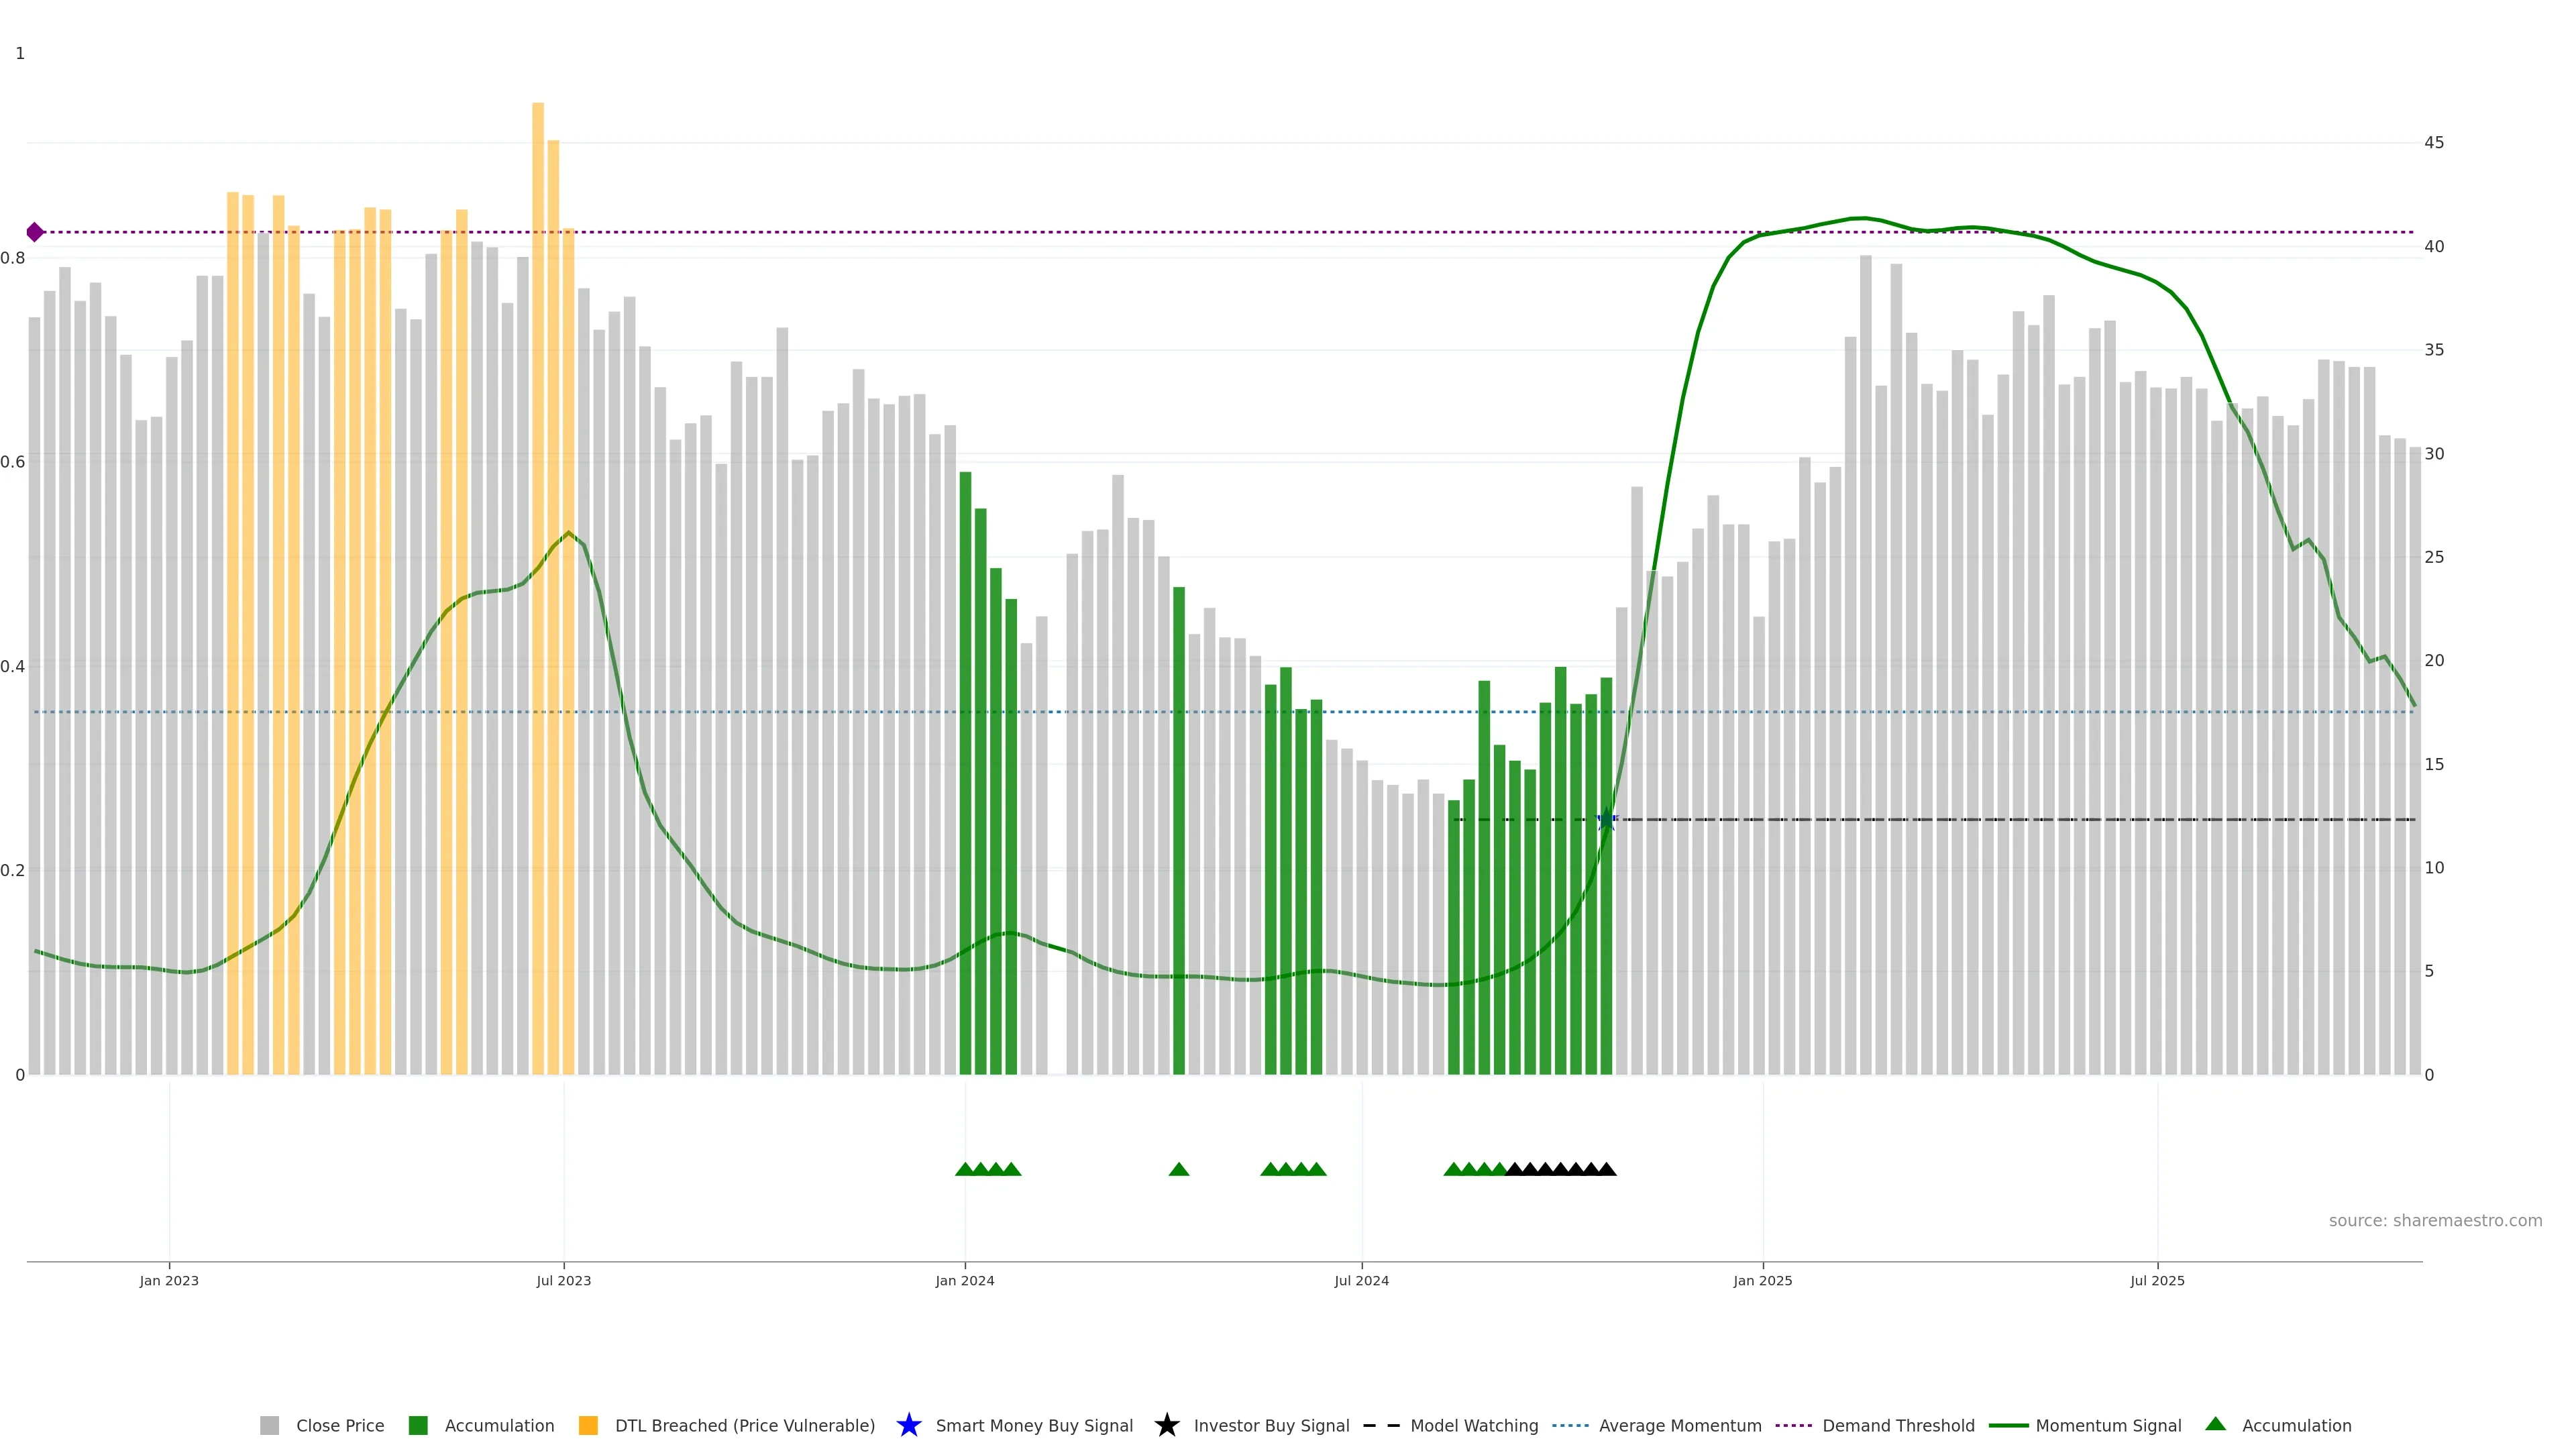Click the tallest orange bar near Jul 2023
The height and width of the screenshot is (1449, 2576).
click(538, 500)
